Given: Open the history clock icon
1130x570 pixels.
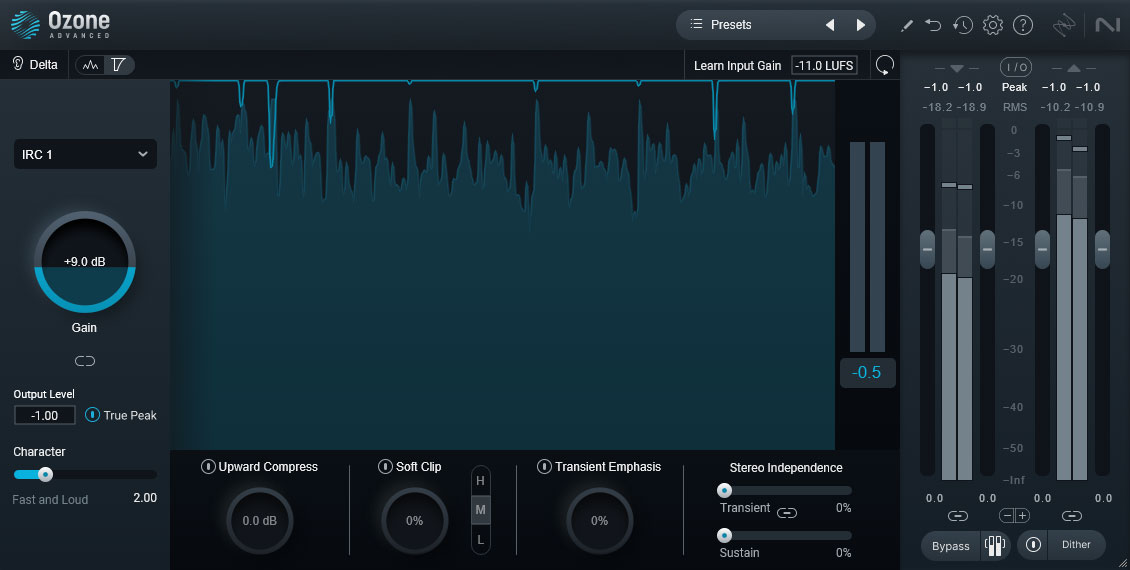Looking at the screenshot, I should [962, 25].
